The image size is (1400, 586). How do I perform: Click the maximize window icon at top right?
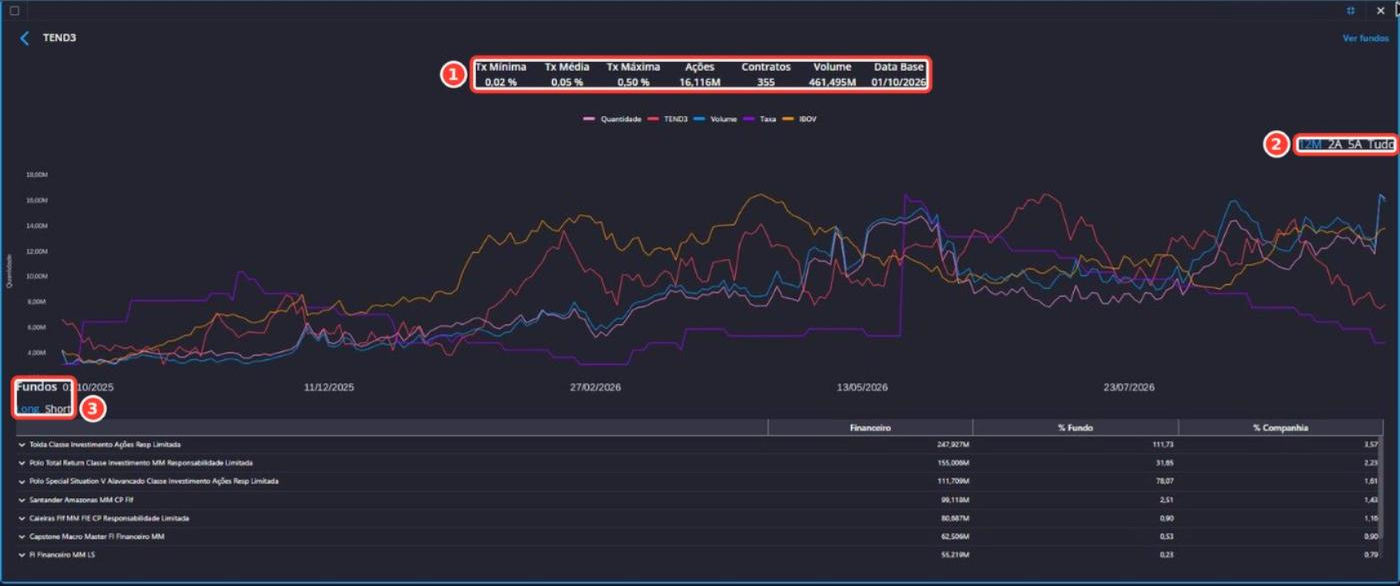tap(1351, 10)
